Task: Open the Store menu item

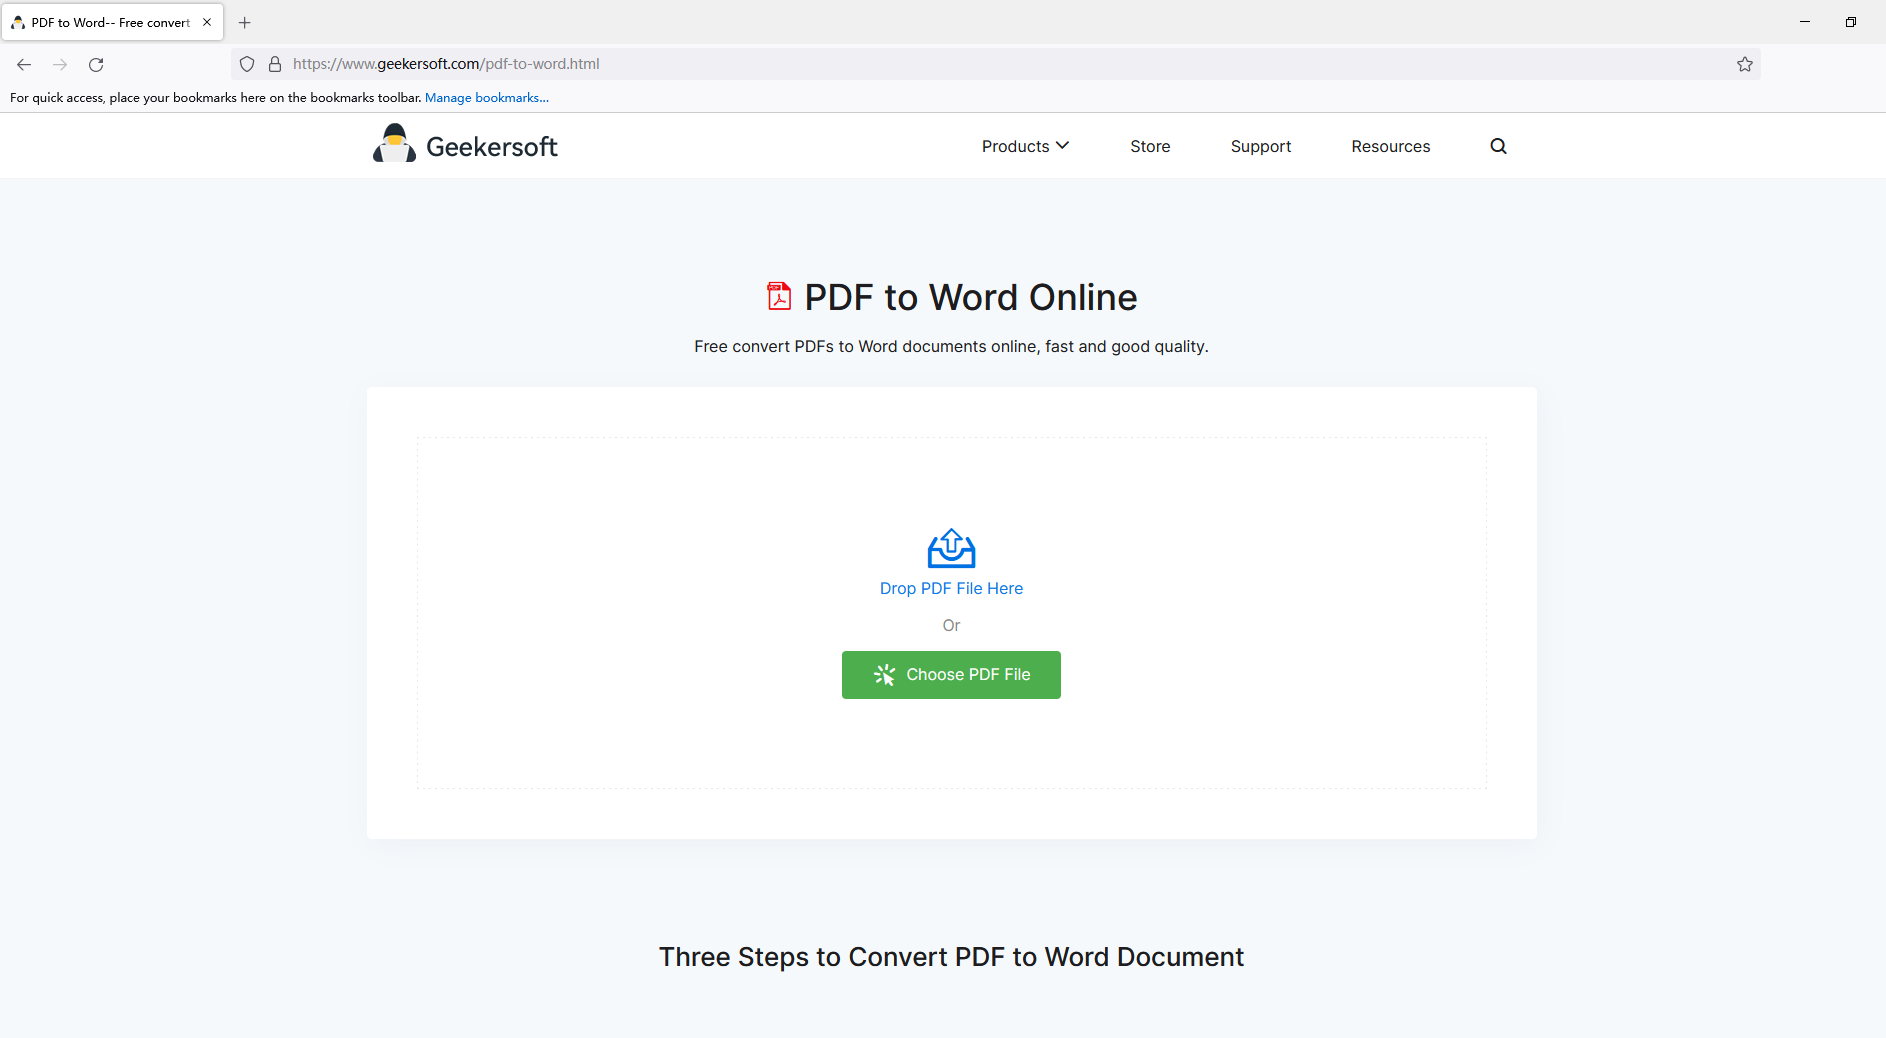Action: pyautogui.click(x=1150, y=146)
